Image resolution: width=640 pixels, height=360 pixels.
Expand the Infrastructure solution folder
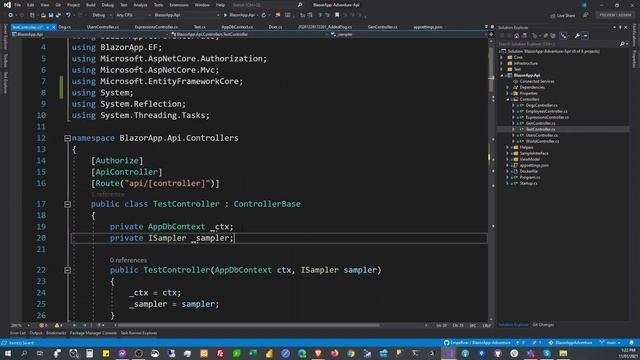(502, 63)
